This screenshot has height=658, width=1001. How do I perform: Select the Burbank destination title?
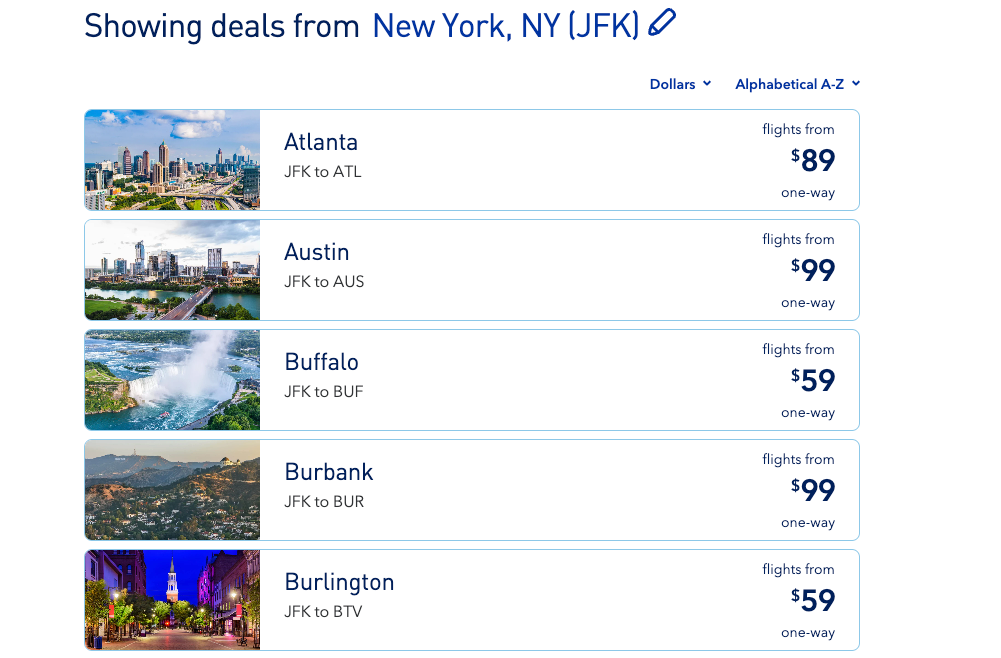(x=329, y=472)
